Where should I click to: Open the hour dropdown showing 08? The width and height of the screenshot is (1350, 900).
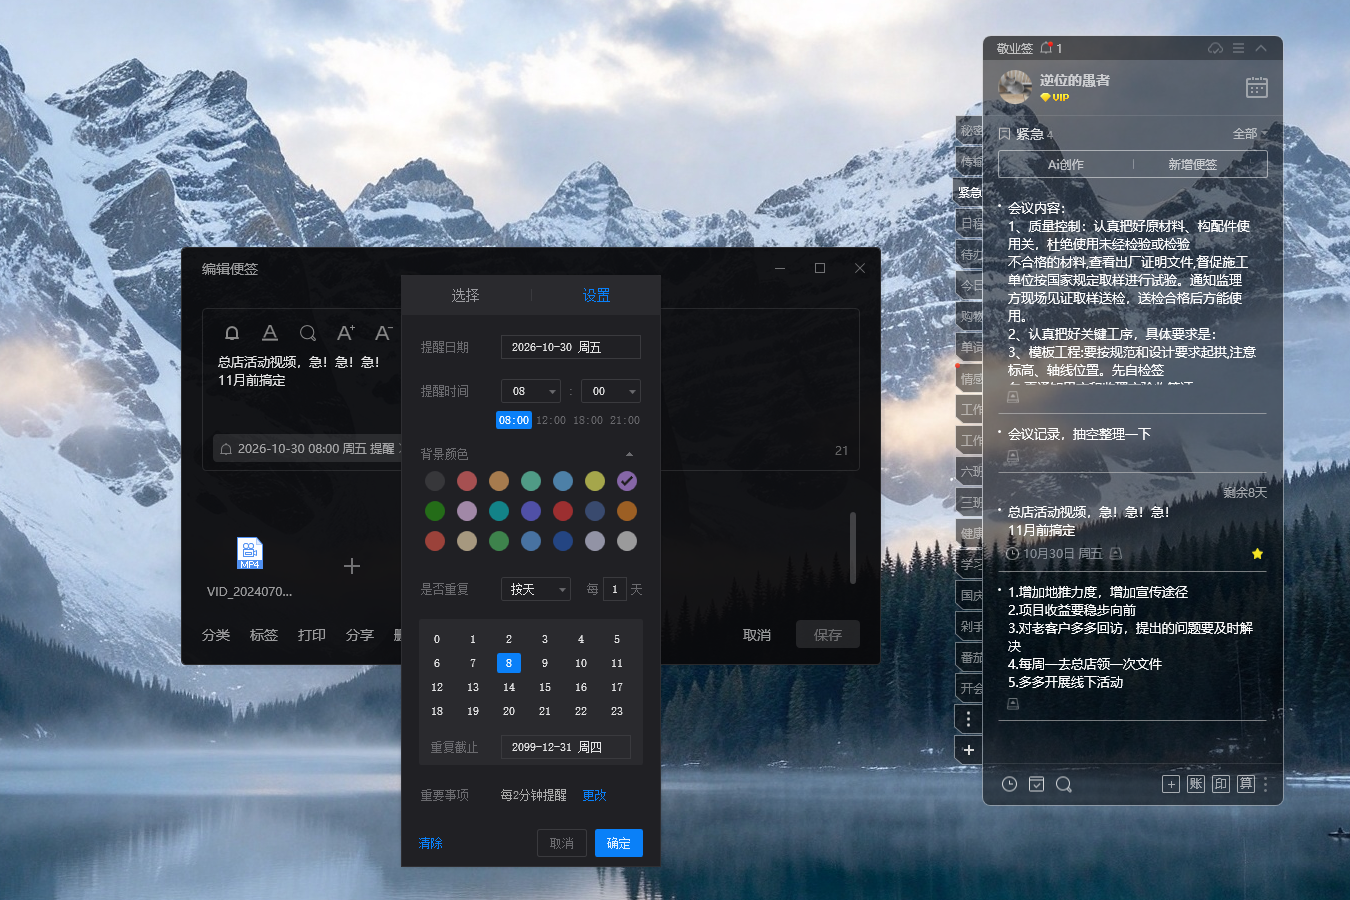(531, 391)
